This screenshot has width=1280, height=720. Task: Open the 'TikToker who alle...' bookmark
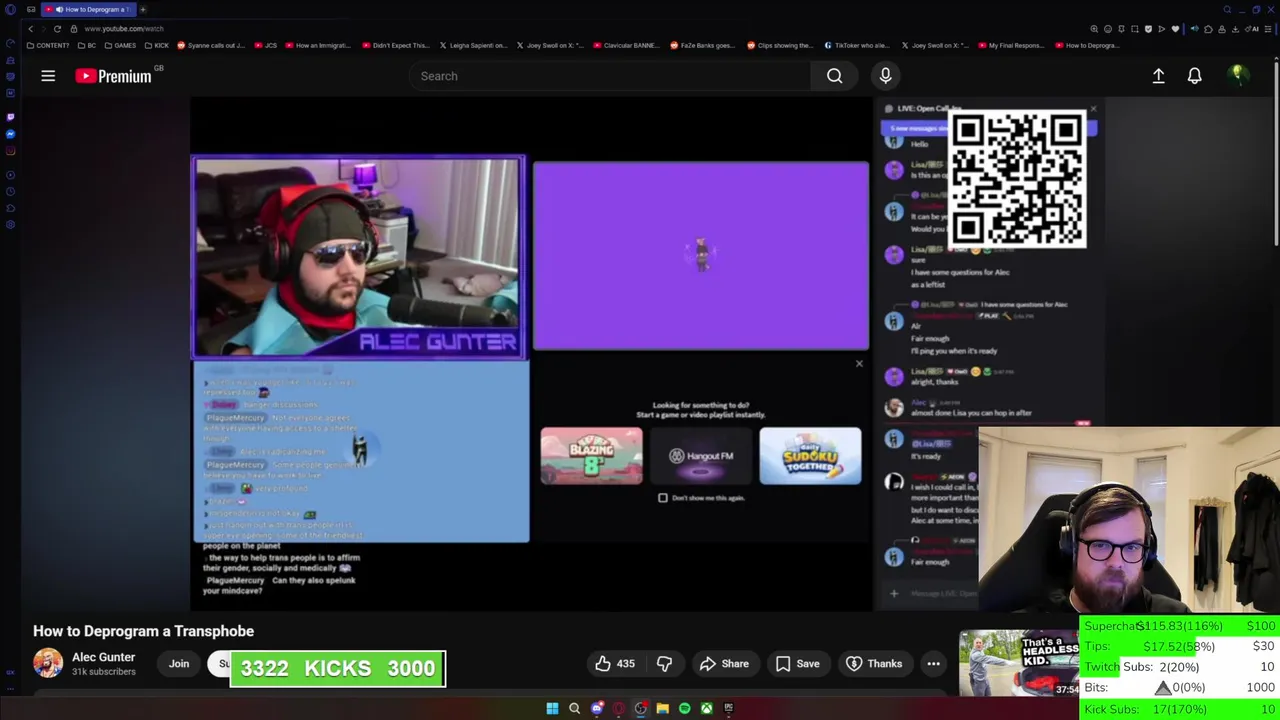tap(858, 45)
